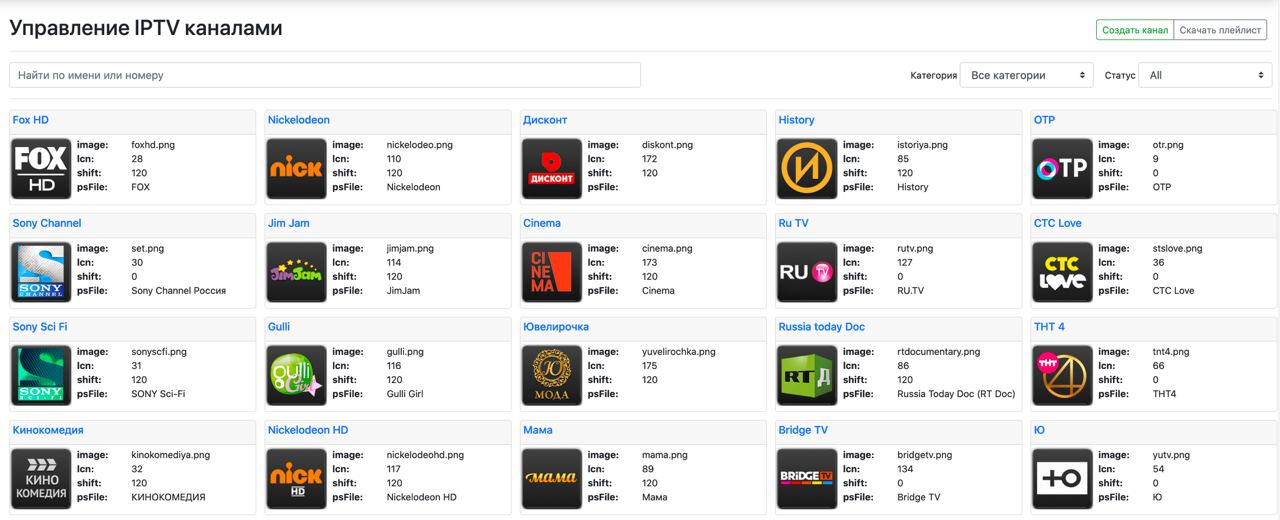The height and width of the screenshot is (520, 1280).
Task: Open the Ю channel title link
Action: pos(1039,430)
